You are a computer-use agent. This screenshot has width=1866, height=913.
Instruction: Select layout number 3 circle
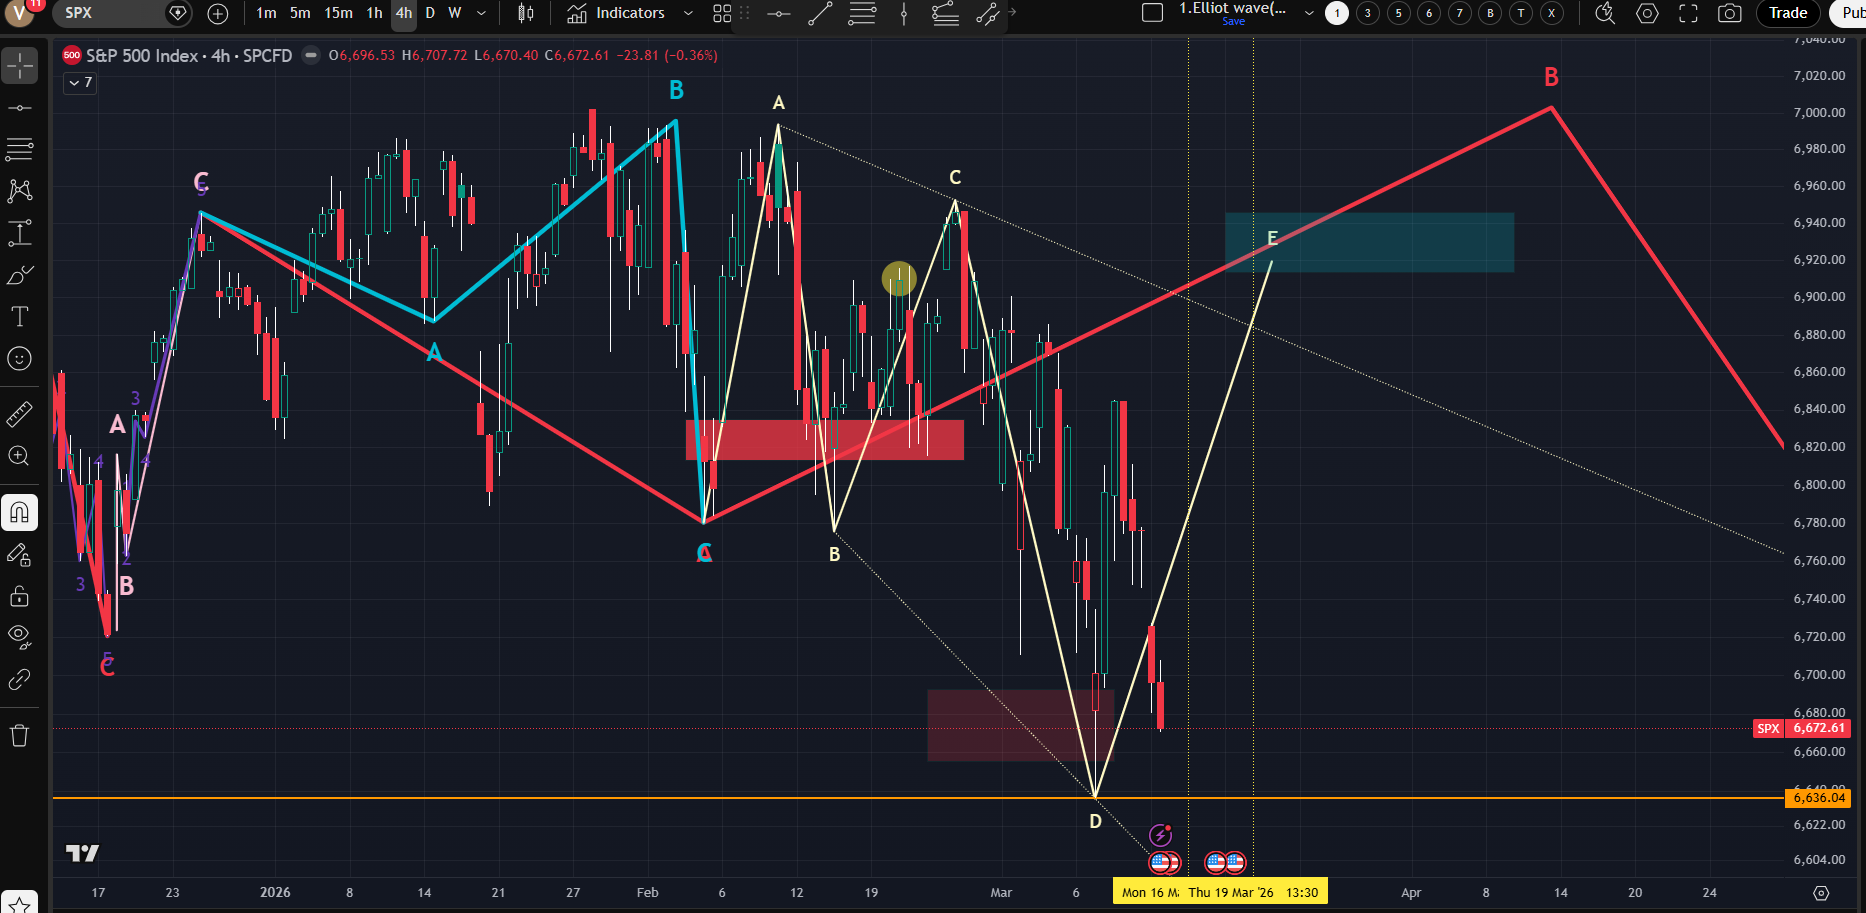pos(1368,13)
